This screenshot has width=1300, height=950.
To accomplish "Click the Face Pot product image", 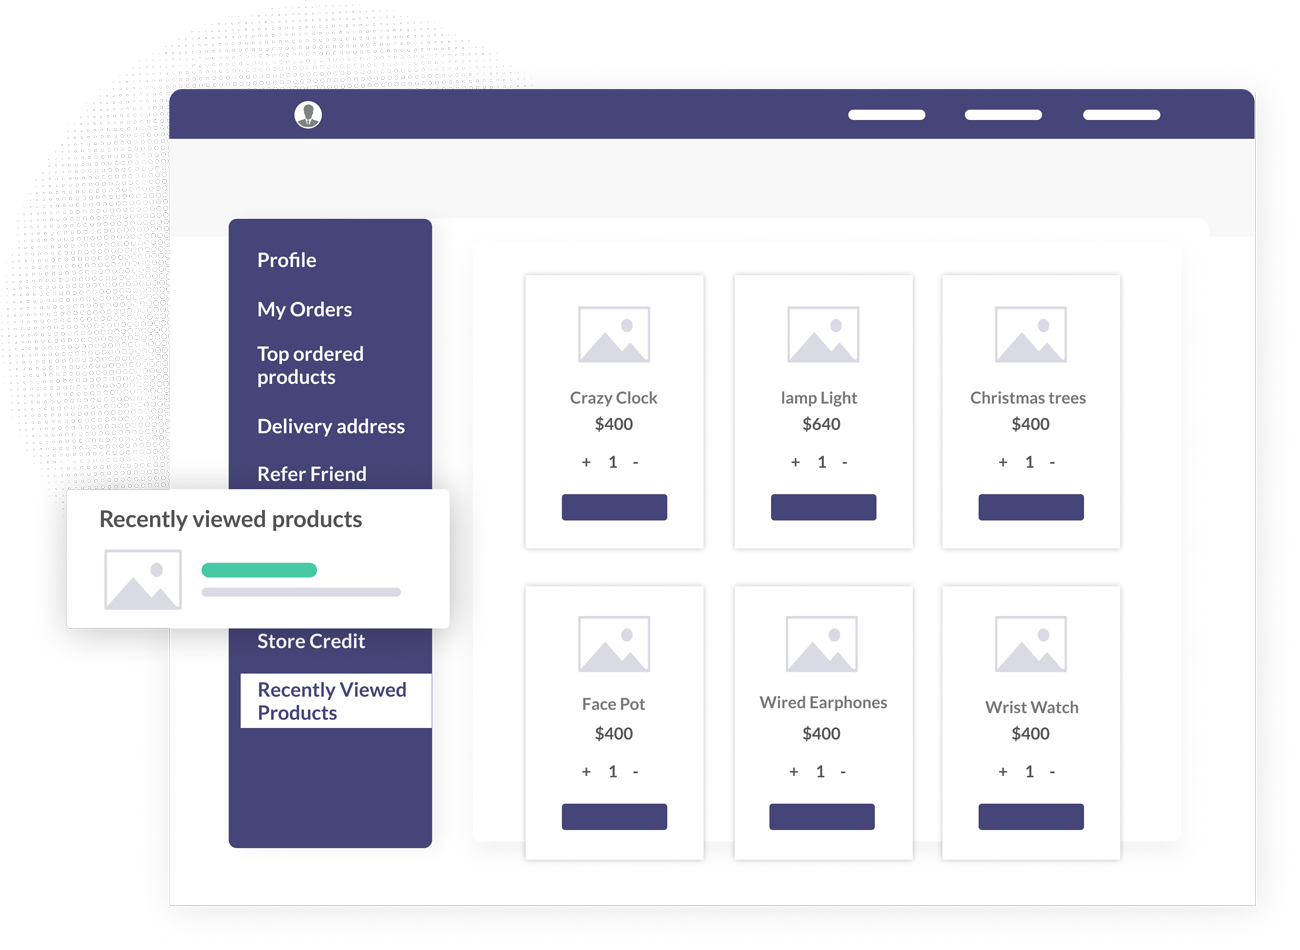I will pos(614,644).
